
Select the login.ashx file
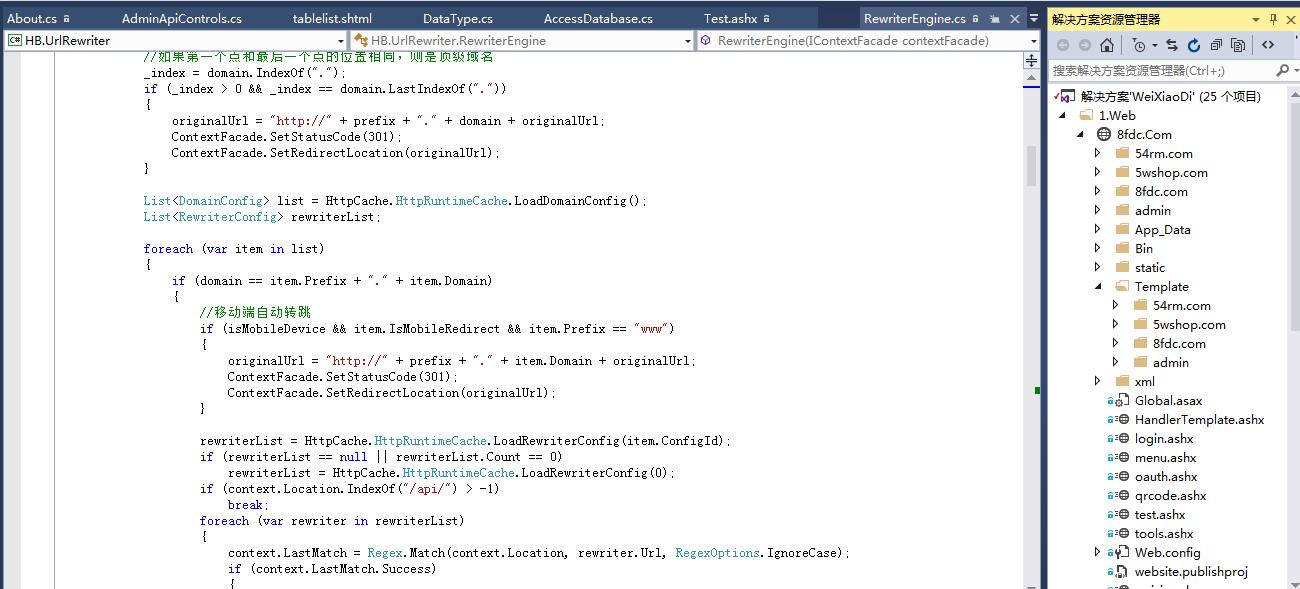[x=1164, y=438]
